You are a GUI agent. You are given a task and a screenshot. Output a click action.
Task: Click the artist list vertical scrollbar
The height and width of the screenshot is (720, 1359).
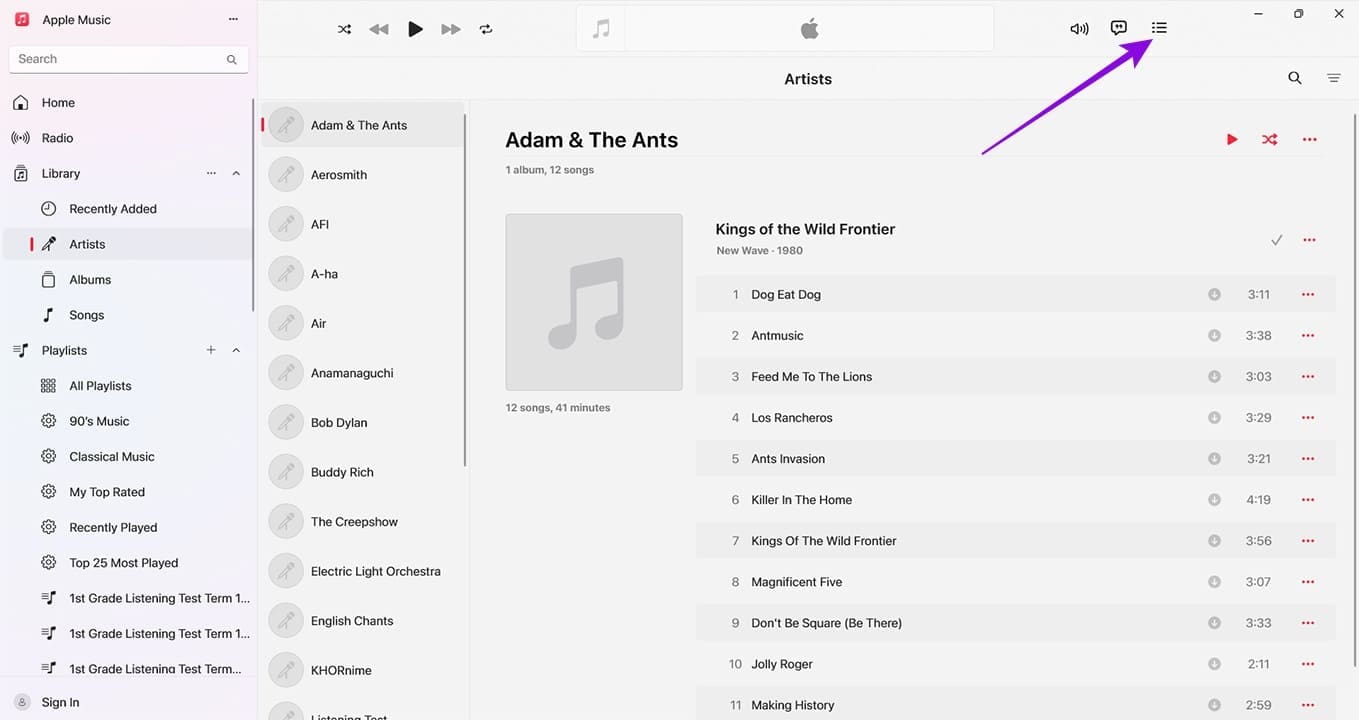[465, 290]
